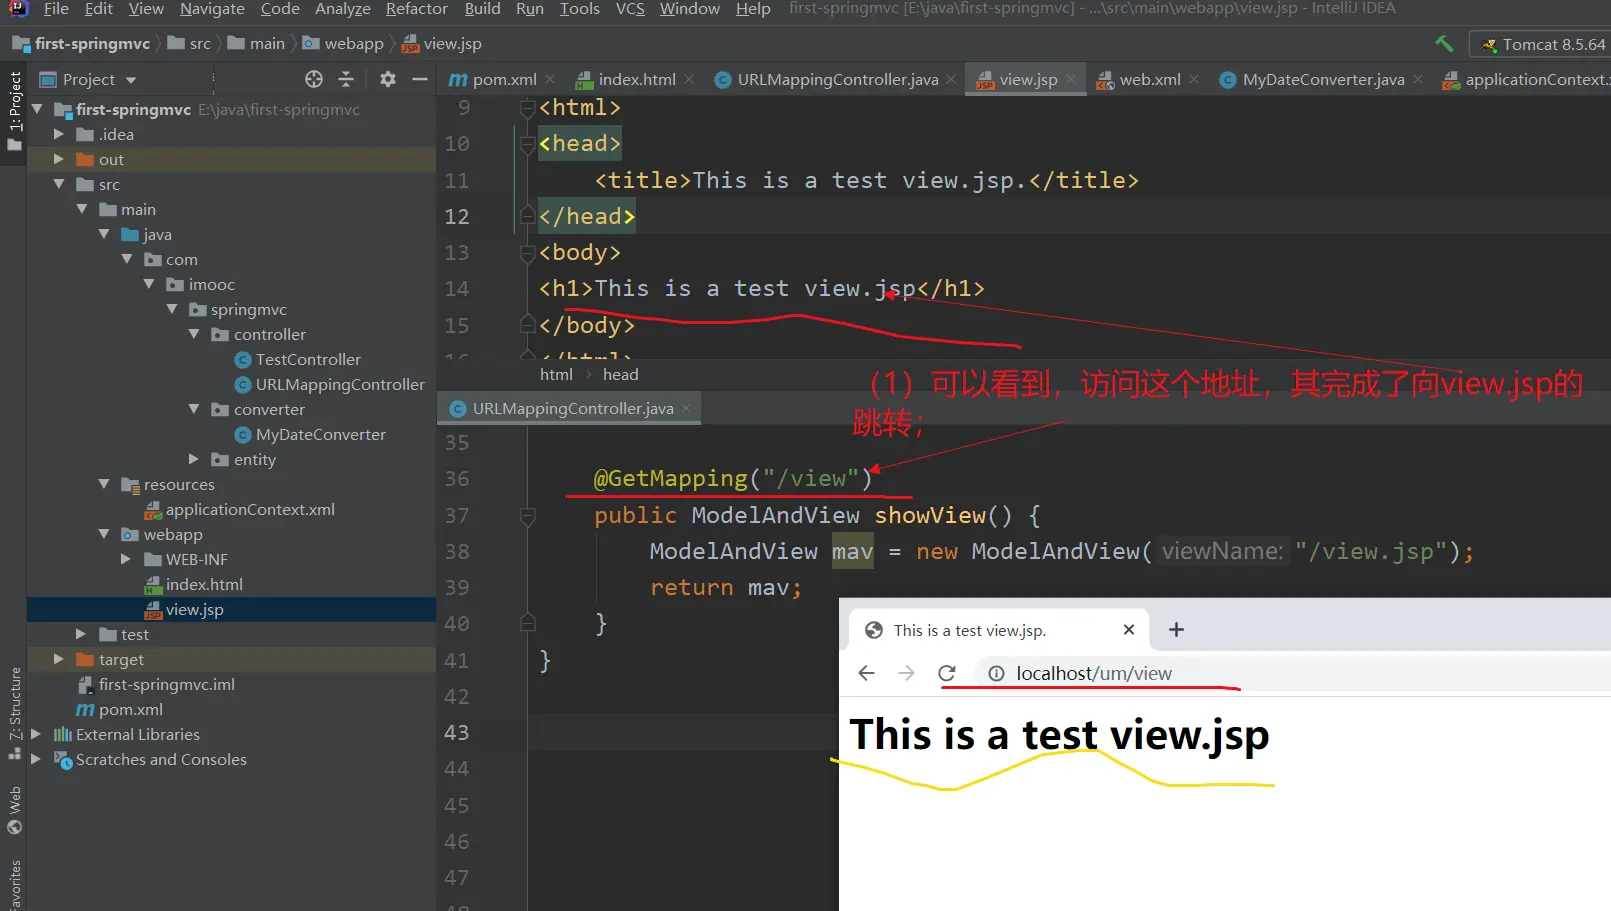Click the browser back arrow
Image resolution: width=1611 pixels, height=911 pixels.
(867, 673)
